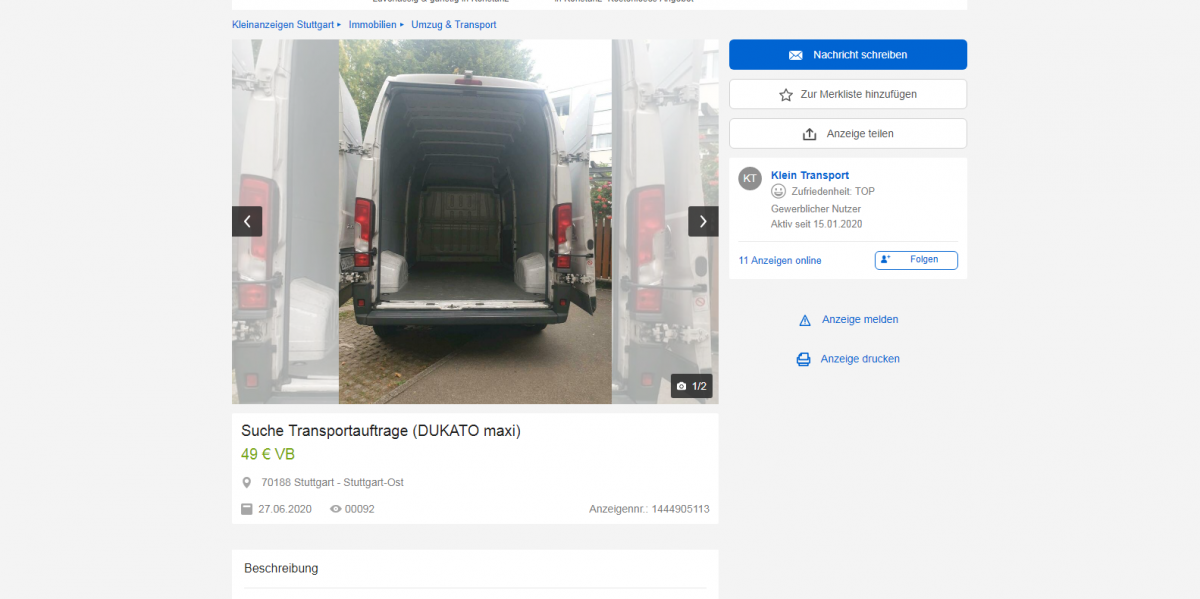1200x599 pixels.
Task: Print listing via Anzeige drucken
Action: [x=860, y=359]
